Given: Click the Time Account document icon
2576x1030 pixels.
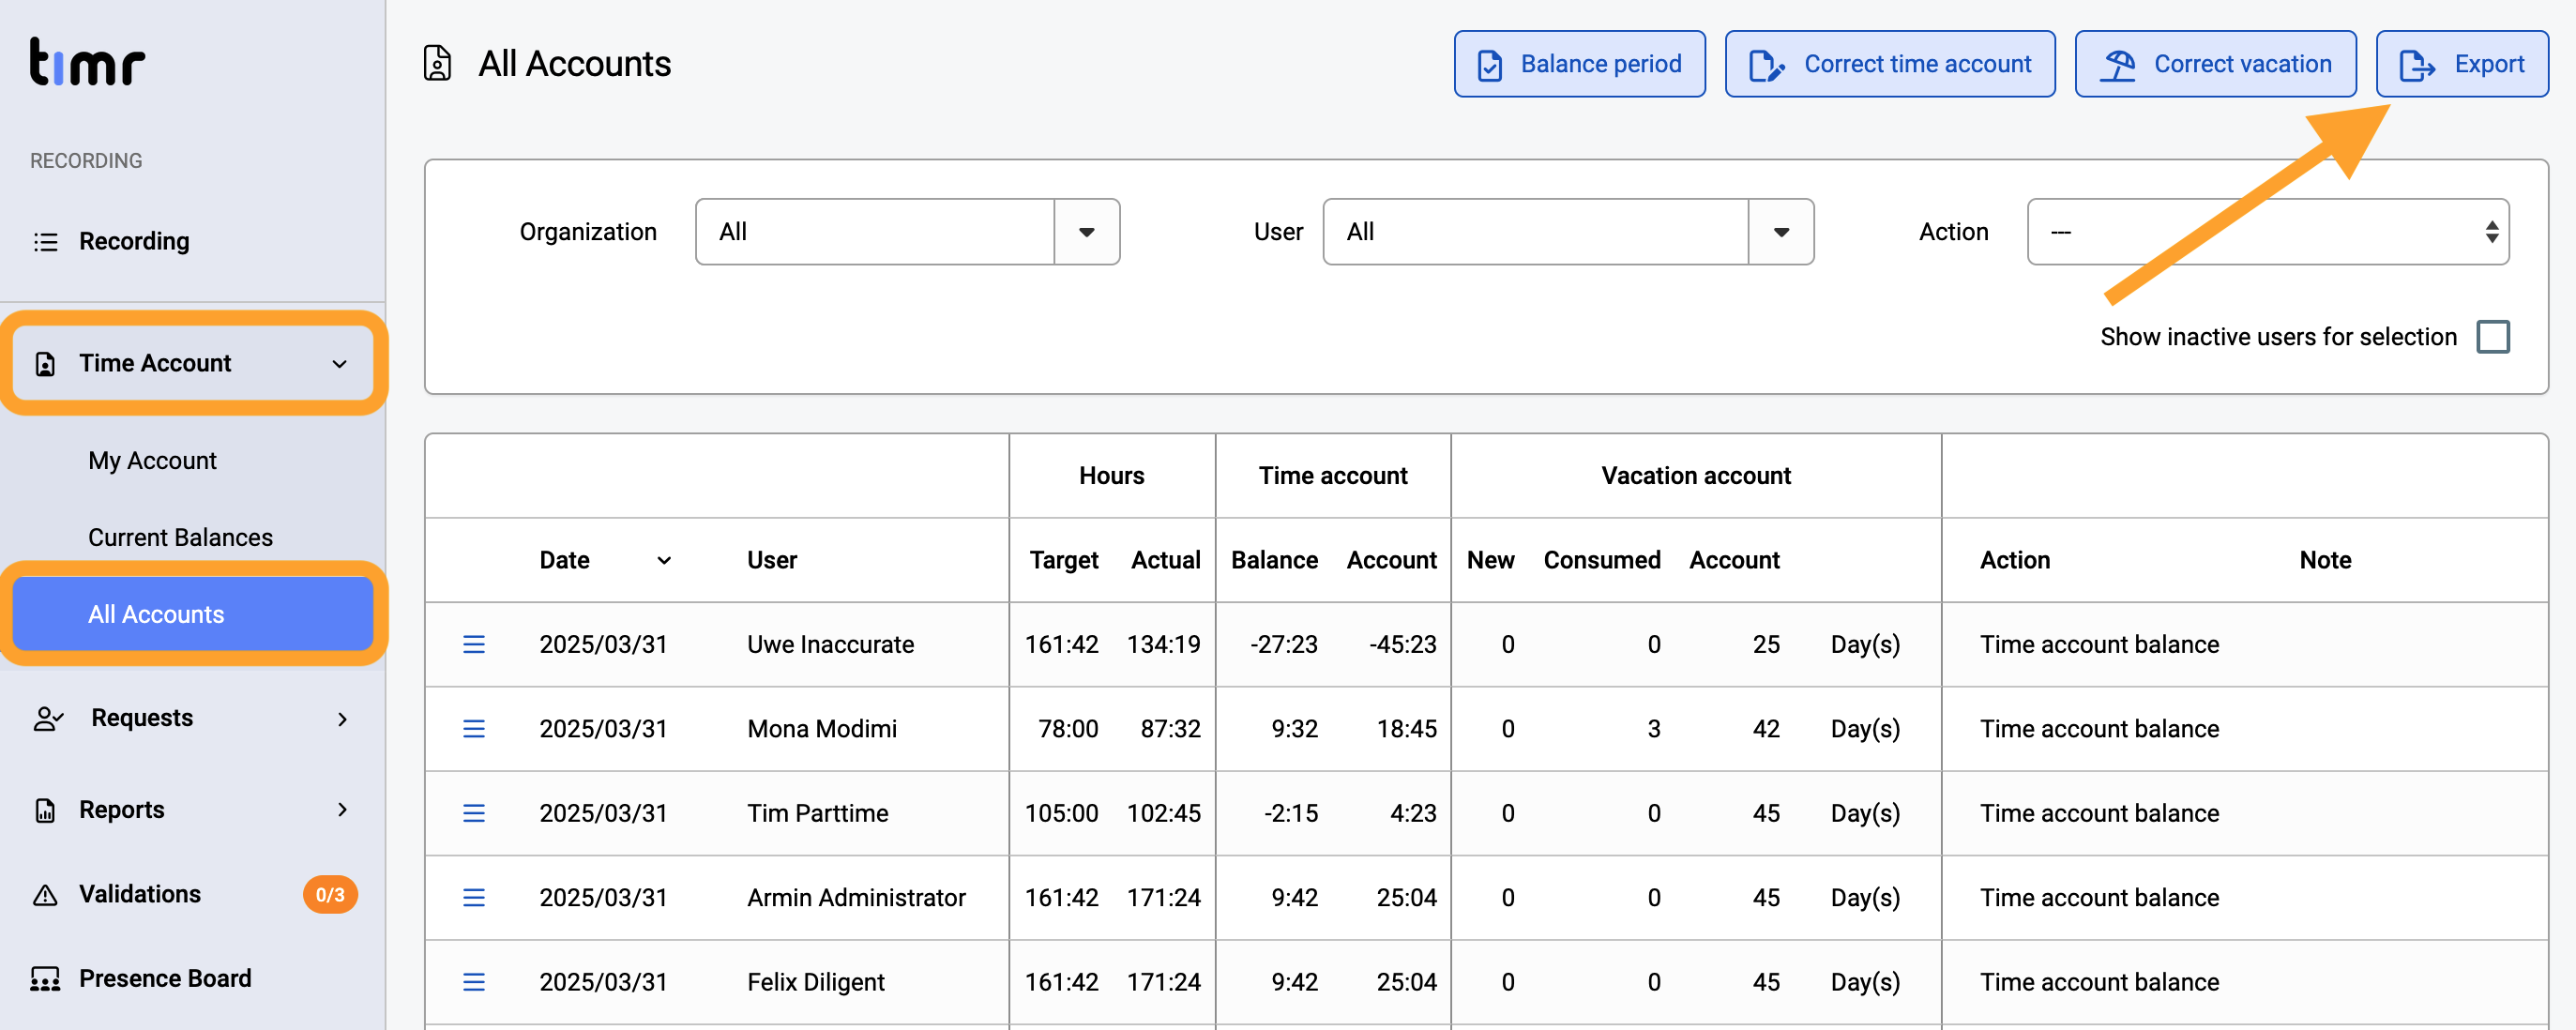Looking at the screenshot, I should pyautogui.click(x=45, y=364).
